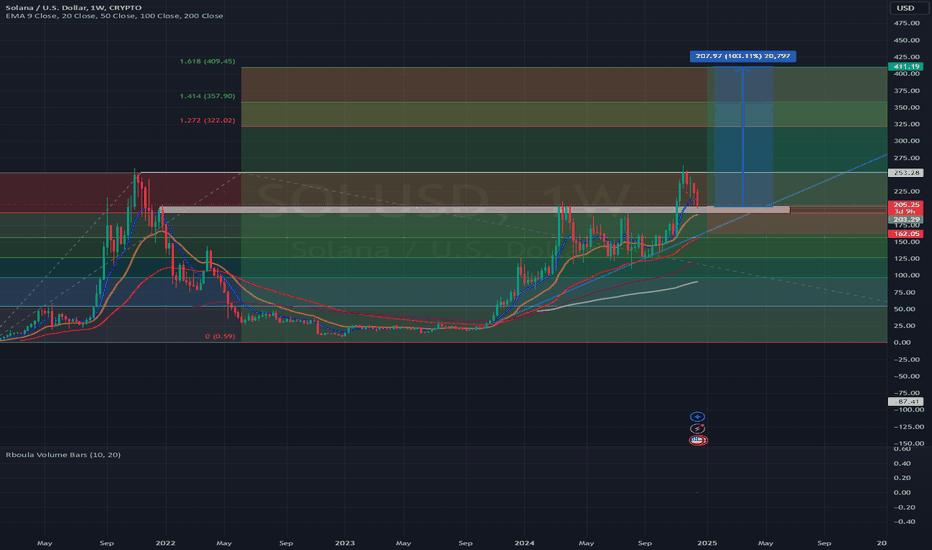Click the 1.618 (409.45) Fibonacci label
Image resolution: width=932 pixels, height=550 pixels.
tap(207, 61)
